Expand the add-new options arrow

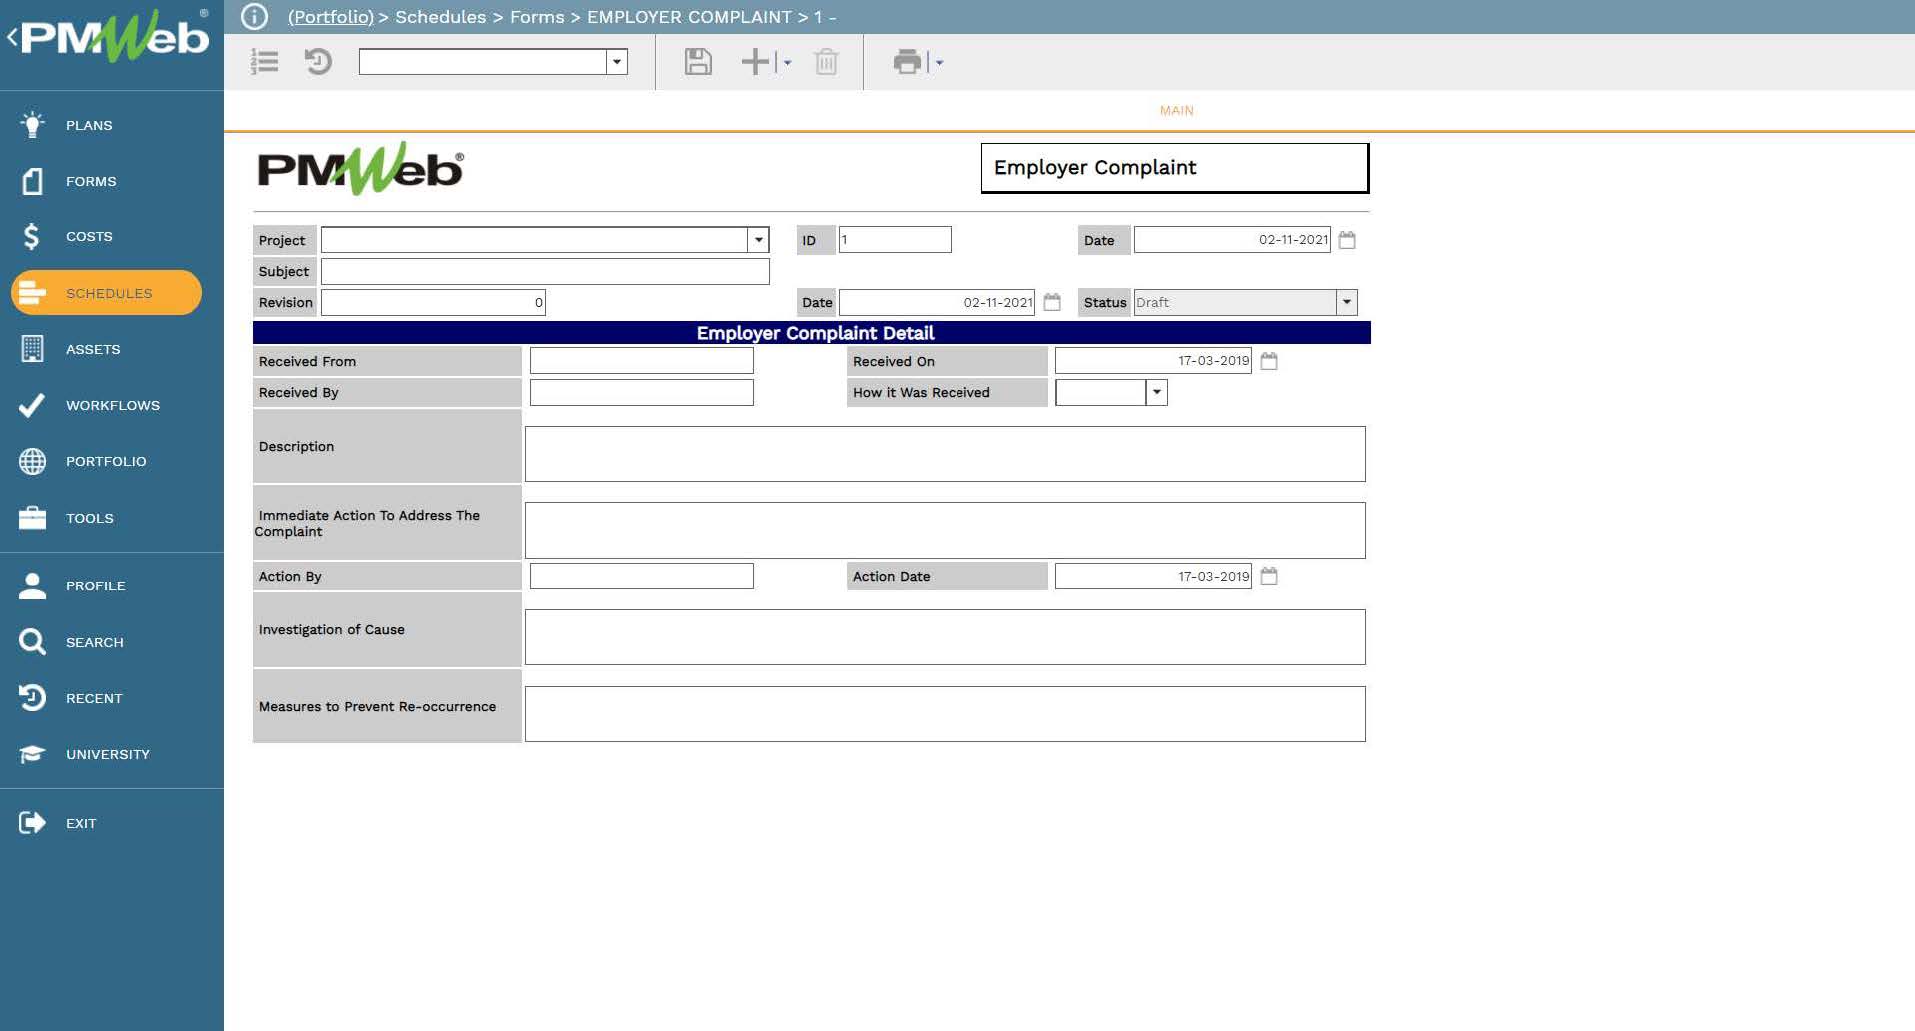click(787, 62)
